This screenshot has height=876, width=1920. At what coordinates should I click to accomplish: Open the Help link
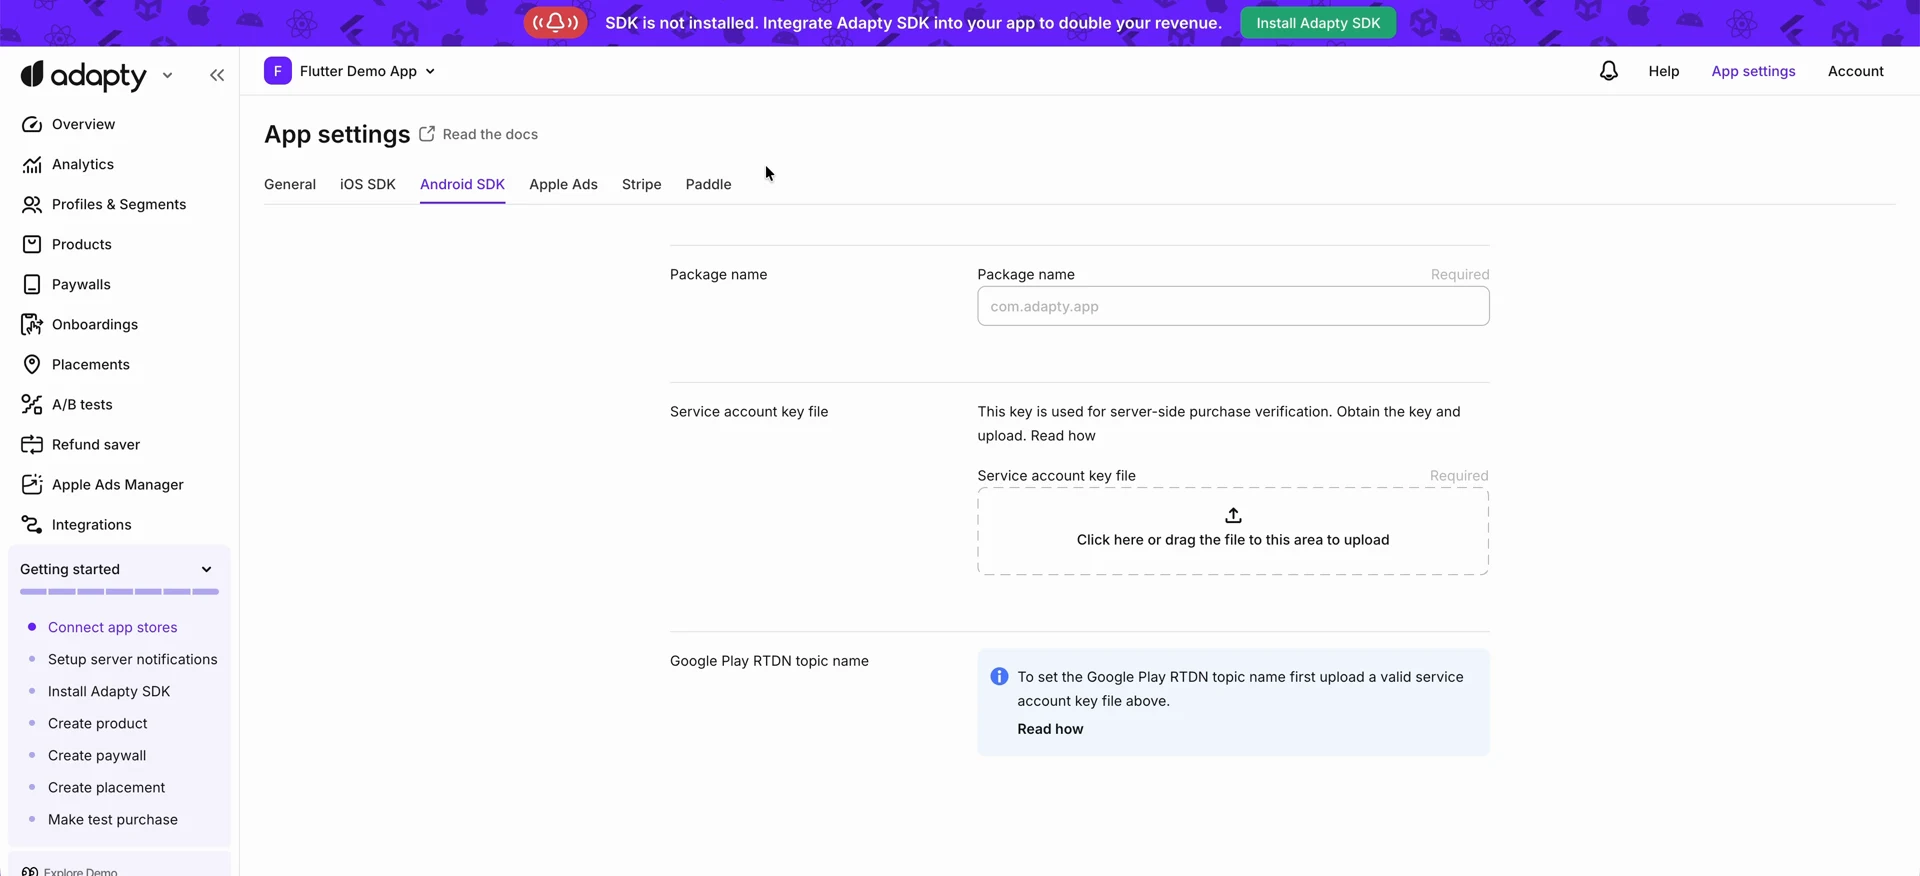pos(1664,71)
